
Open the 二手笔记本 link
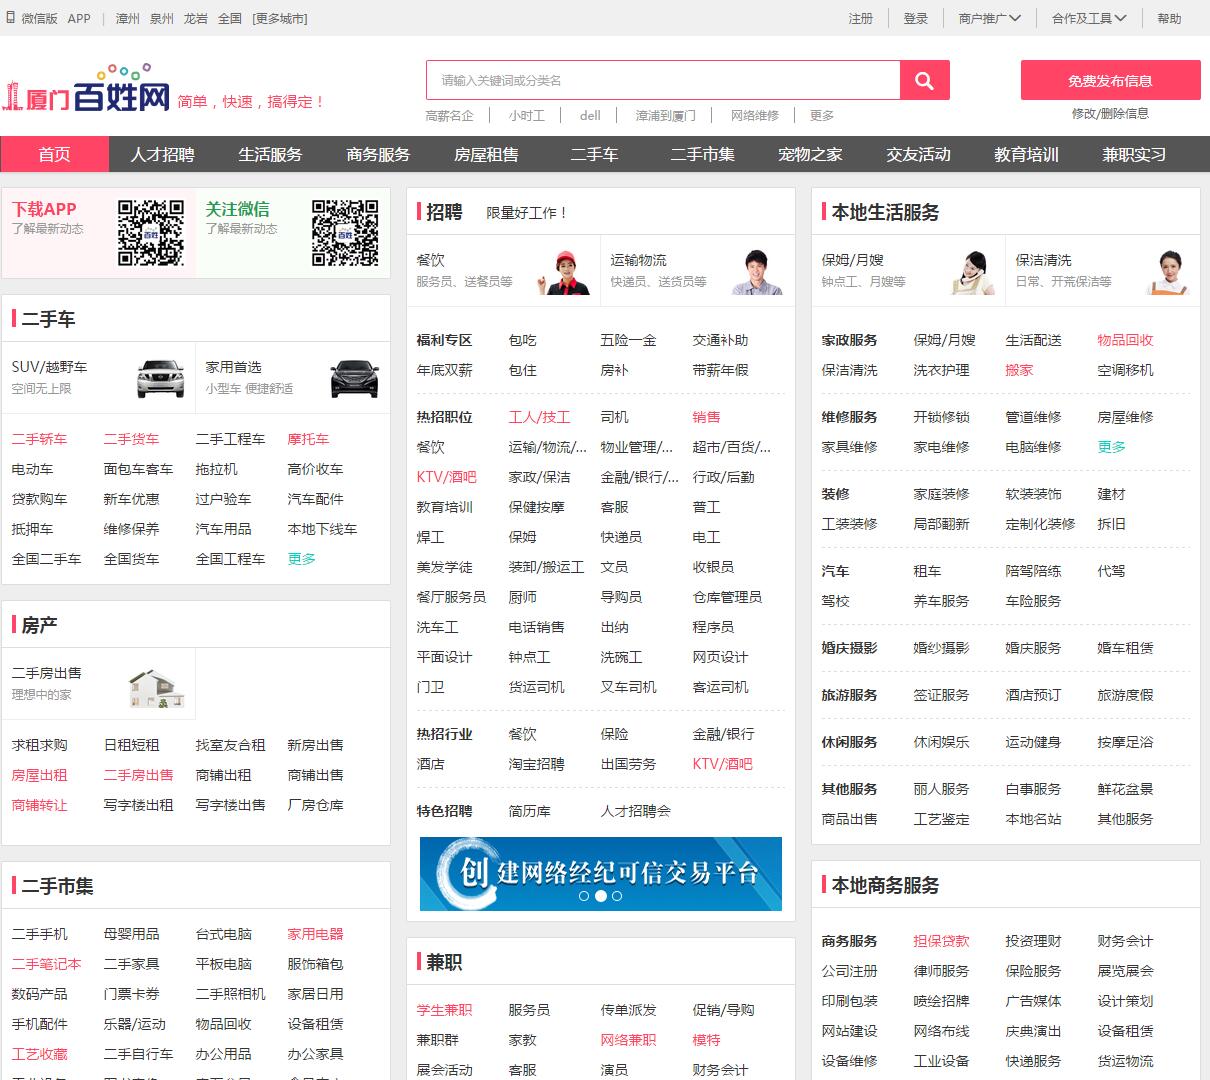(47, 964)
